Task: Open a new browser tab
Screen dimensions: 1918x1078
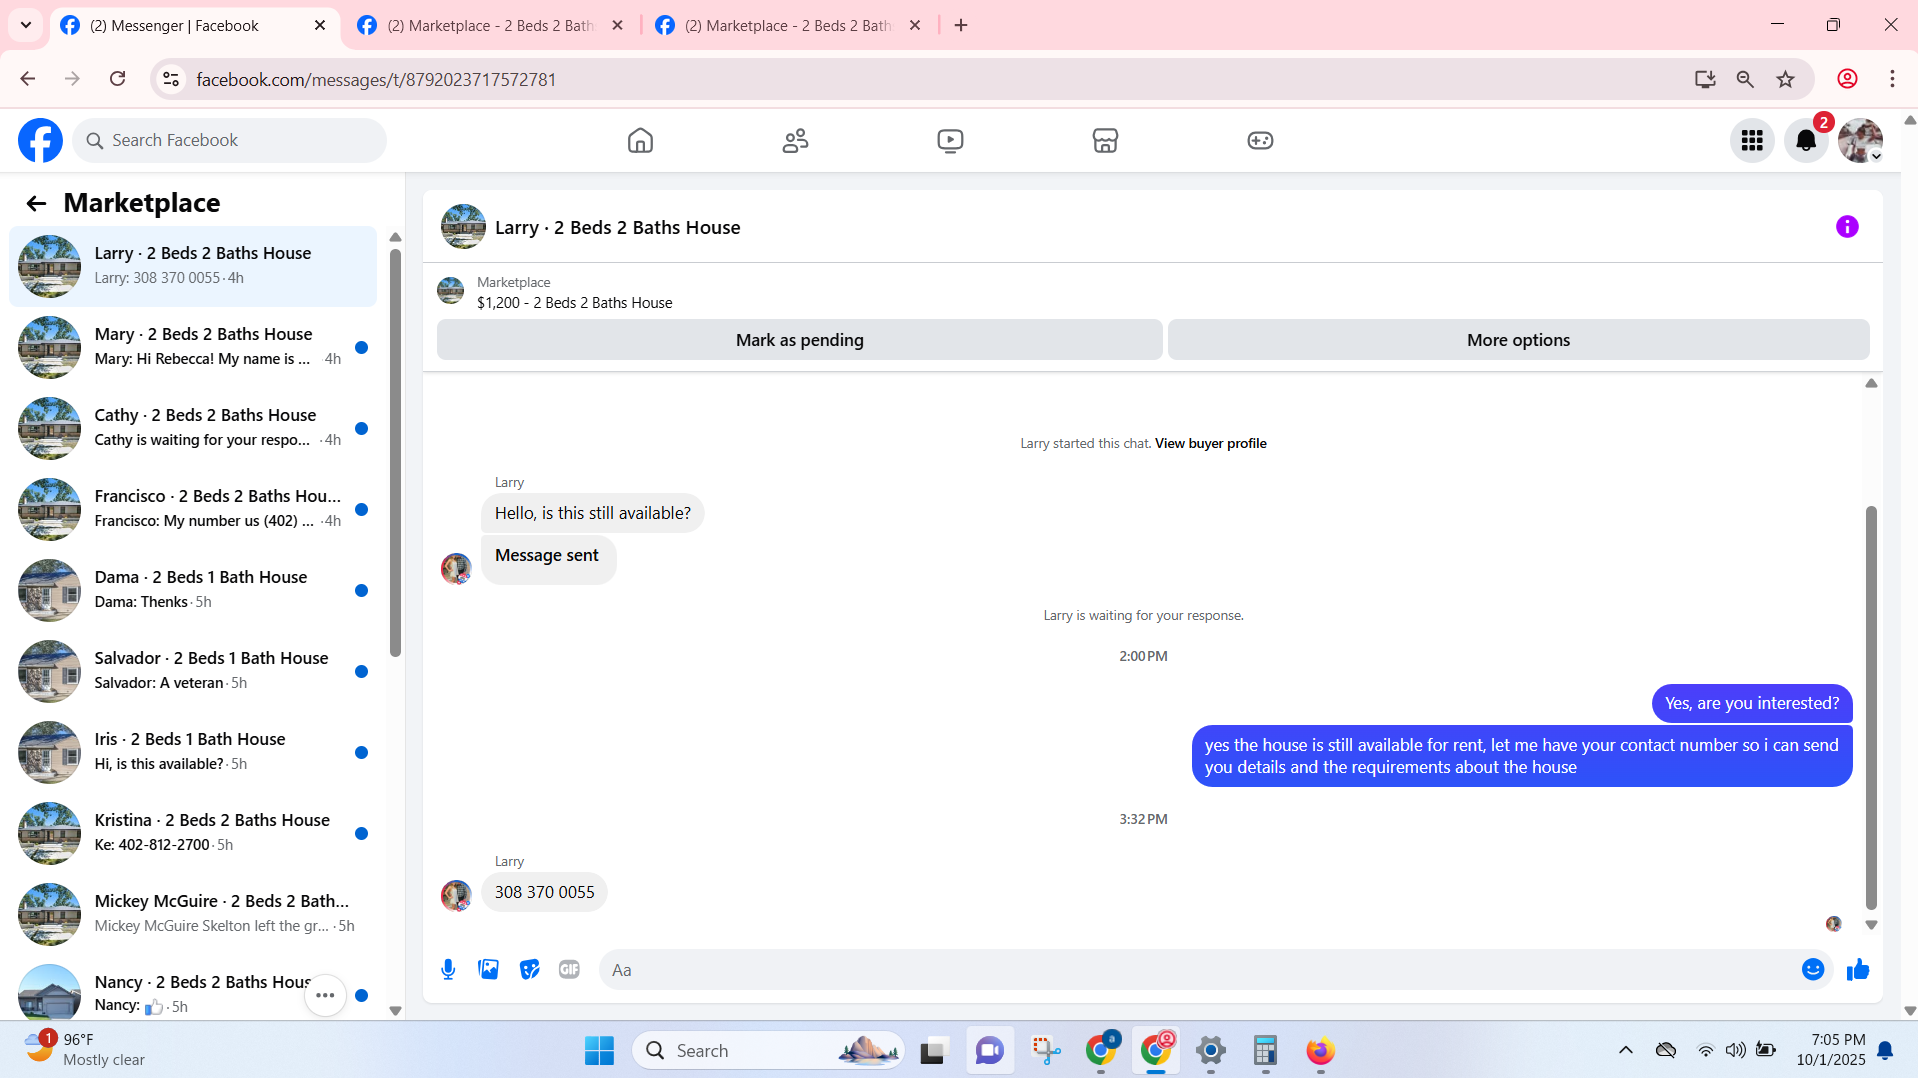Action: pos(961,26)
